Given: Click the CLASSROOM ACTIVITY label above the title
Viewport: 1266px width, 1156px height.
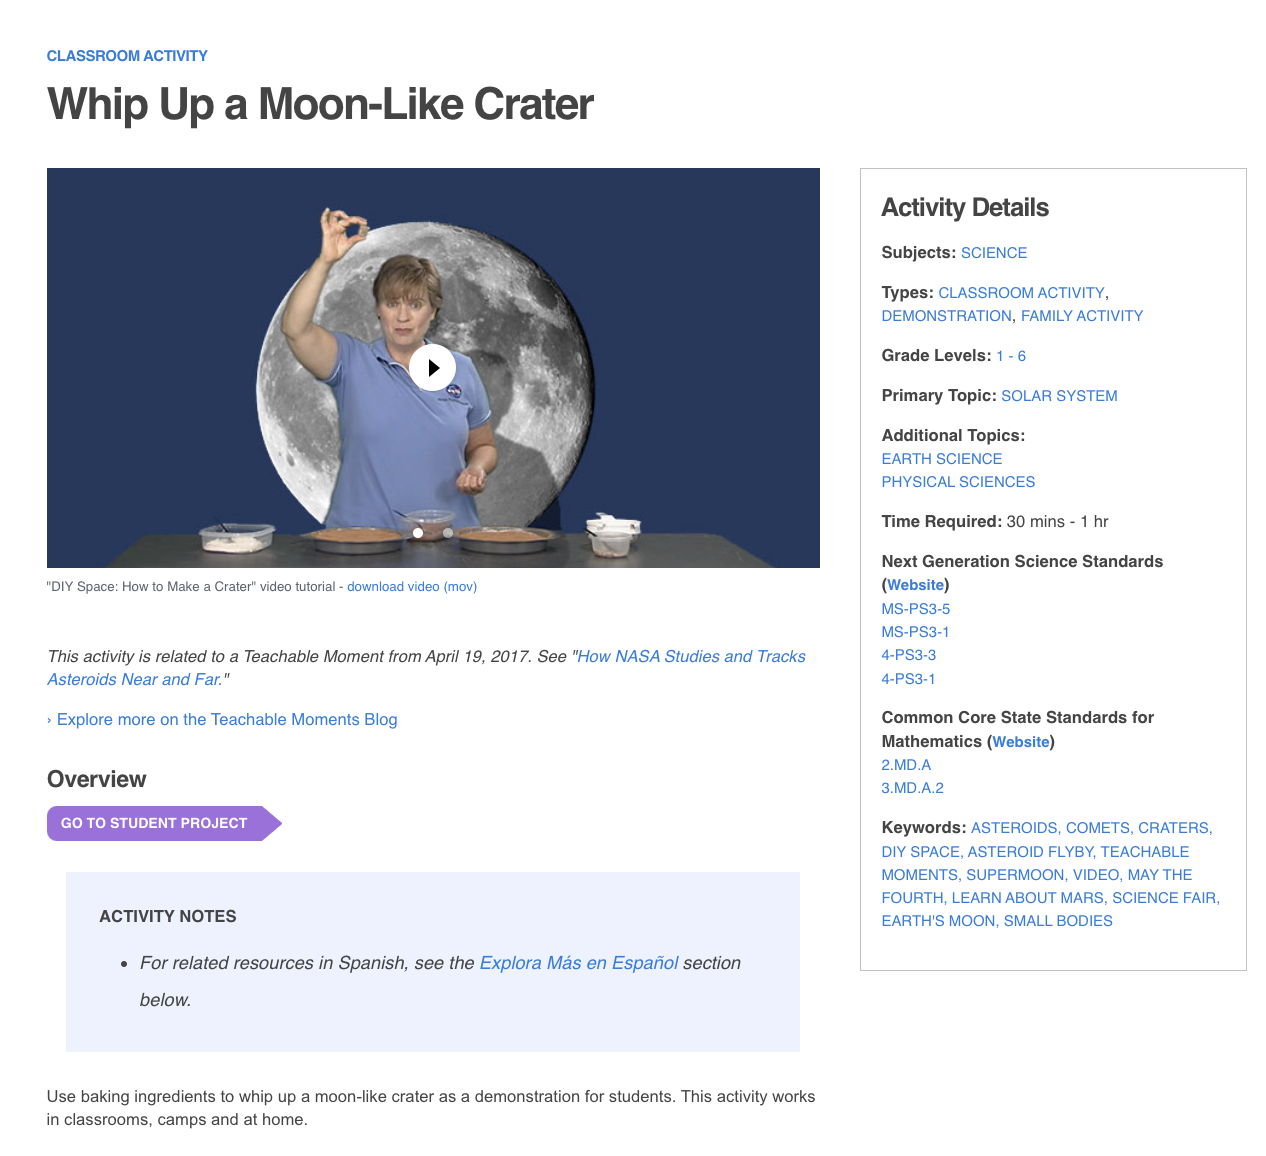Looking at the screenshot, I should pos(127,56).
